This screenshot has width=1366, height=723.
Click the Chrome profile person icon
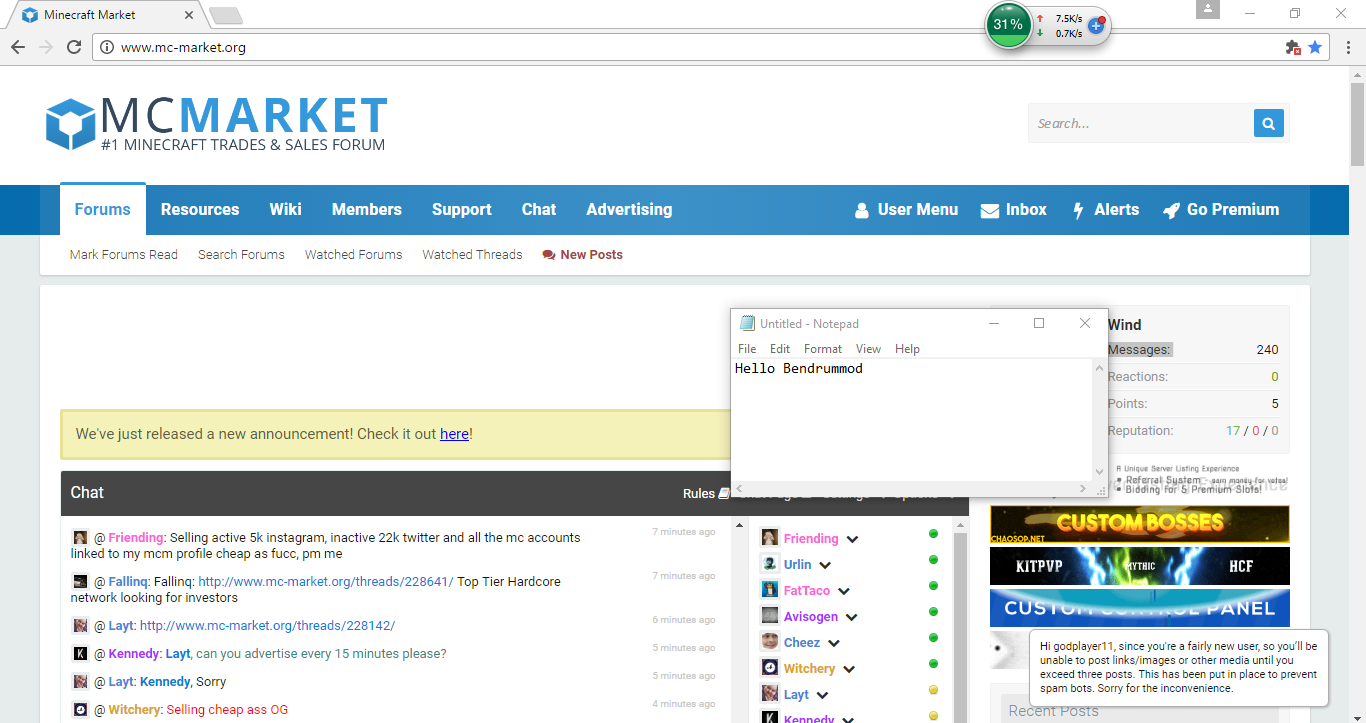1208,9
